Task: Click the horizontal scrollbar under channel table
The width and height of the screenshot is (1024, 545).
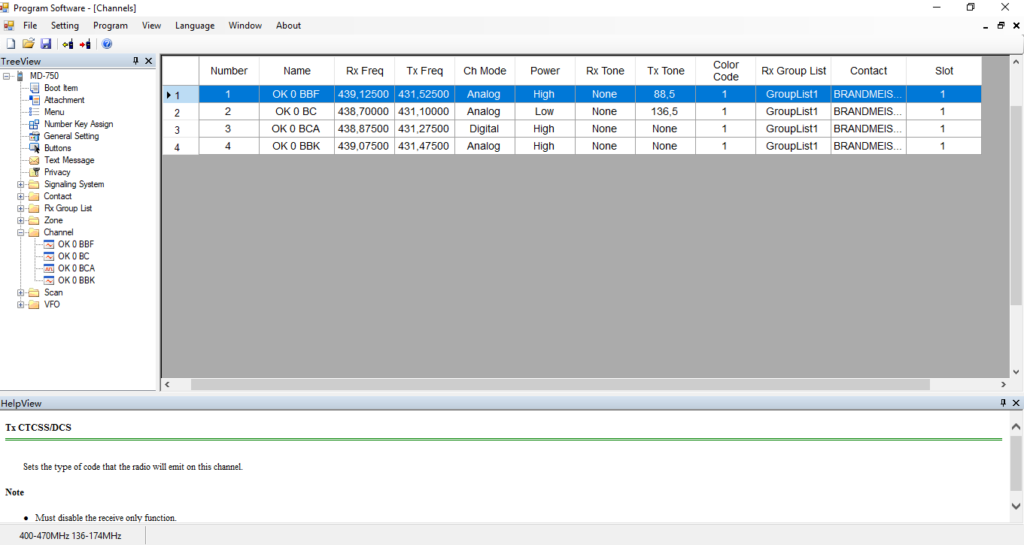Action: [x=560, y=384]
